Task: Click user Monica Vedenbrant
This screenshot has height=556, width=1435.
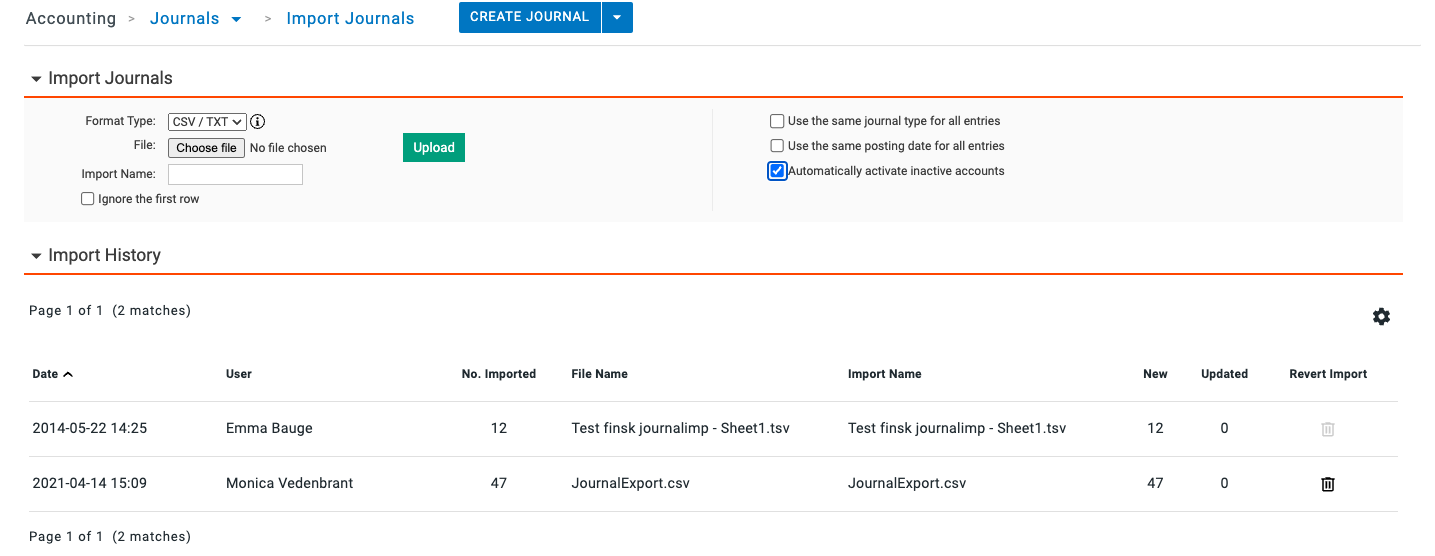Action: 290,483
